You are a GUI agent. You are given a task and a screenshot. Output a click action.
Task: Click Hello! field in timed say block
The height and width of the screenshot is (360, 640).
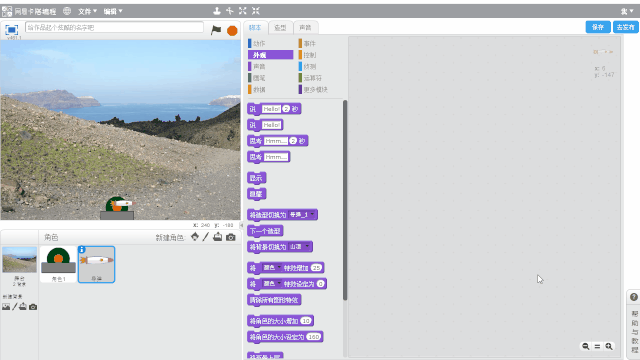coord(271,109)
